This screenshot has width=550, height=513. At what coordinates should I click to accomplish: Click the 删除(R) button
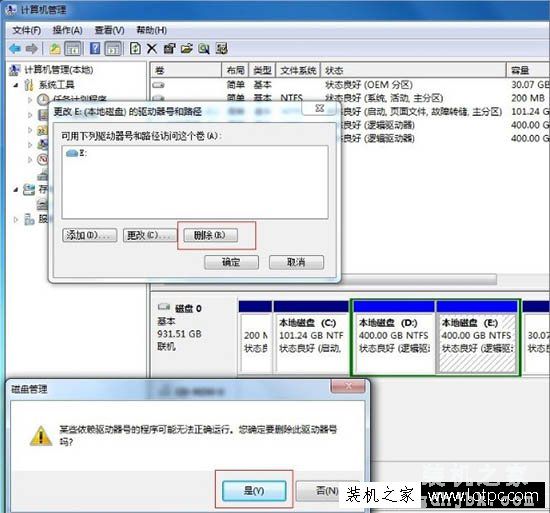pyautogui.click(x=210, y=235)
